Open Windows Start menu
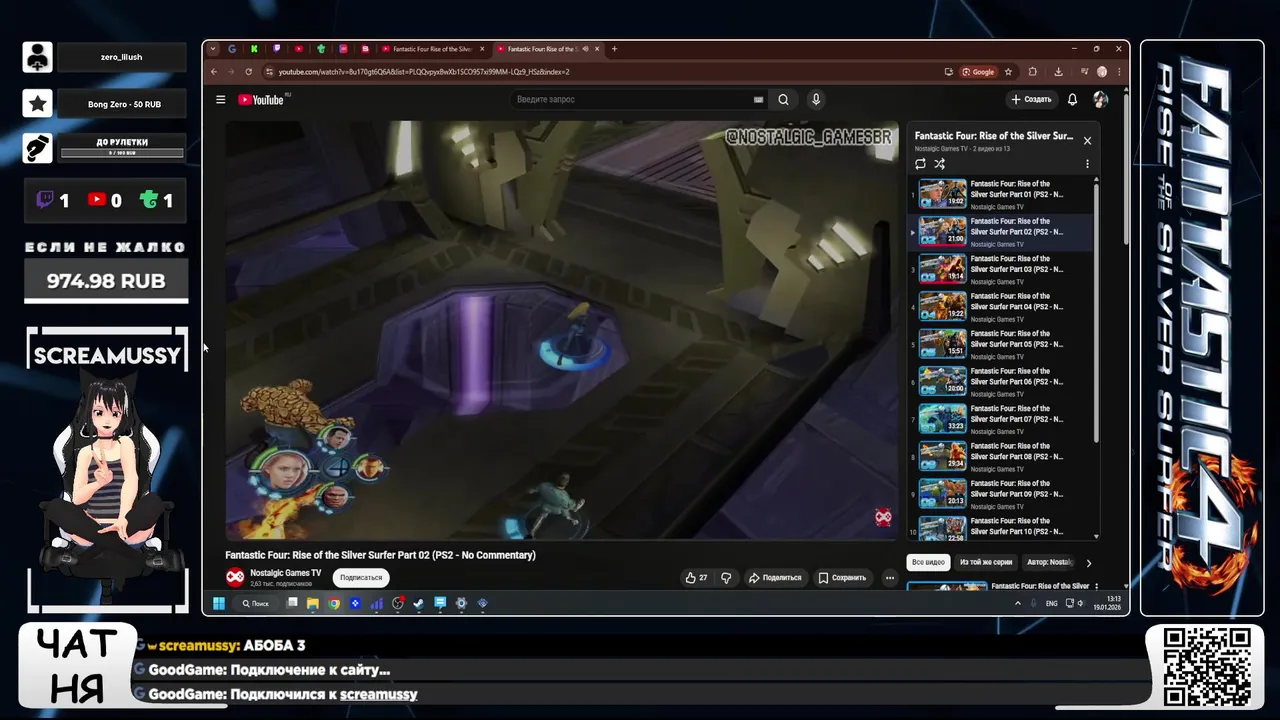 click(219, 603)
